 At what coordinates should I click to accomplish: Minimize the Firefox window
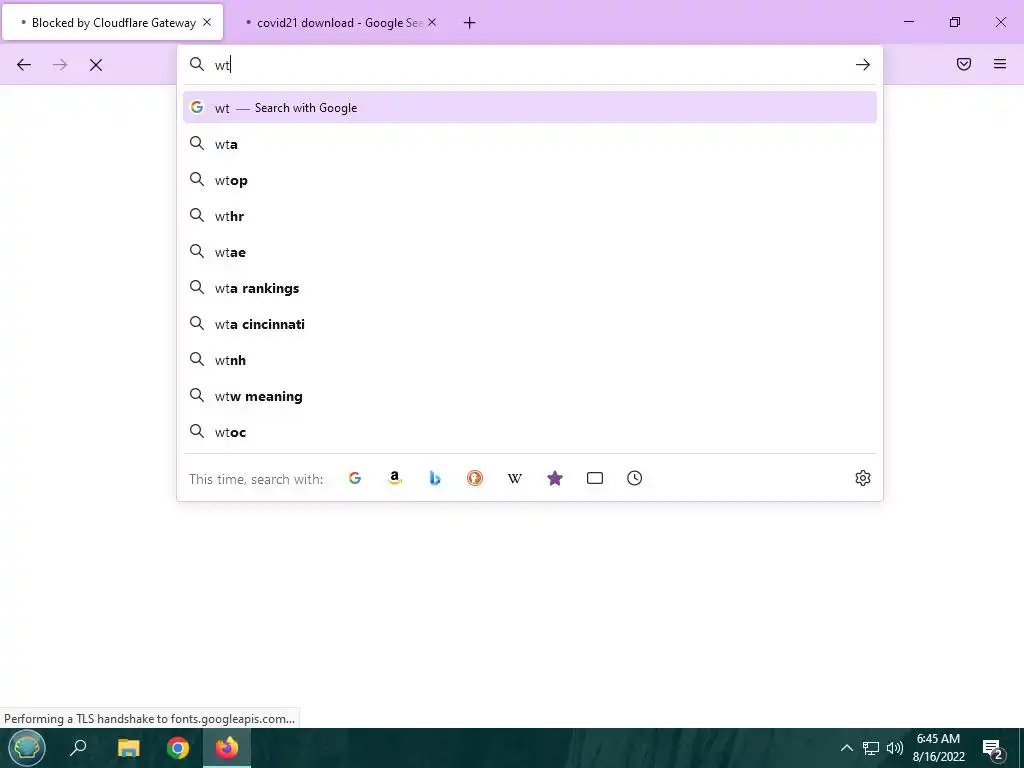point(908,22)
